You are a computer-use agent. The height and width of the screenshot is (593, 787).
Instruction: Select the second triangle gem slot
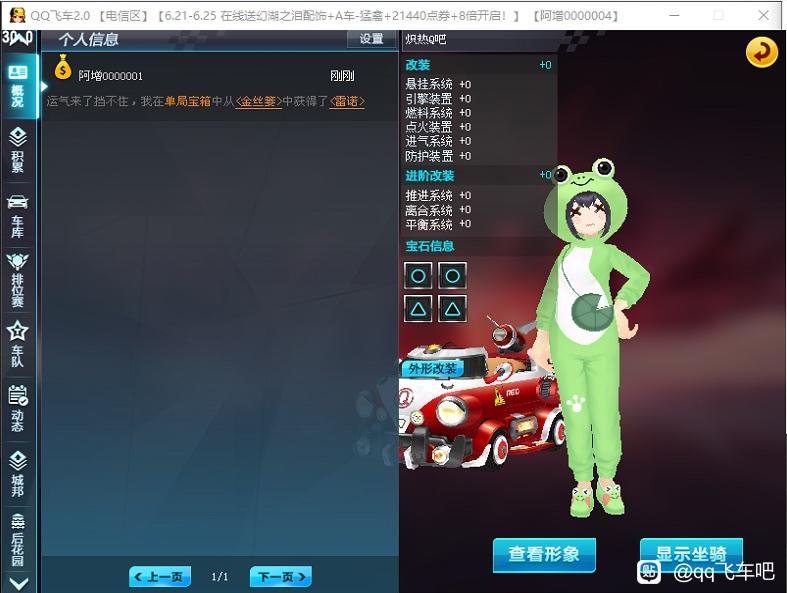point(453,308)
